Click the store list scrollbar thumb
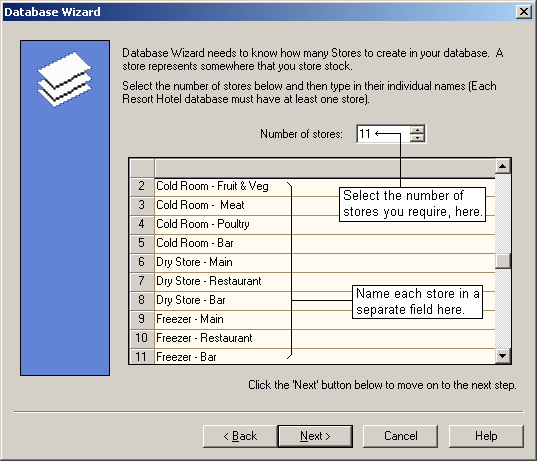The image size is (537, 461). (x=502, y=261)
